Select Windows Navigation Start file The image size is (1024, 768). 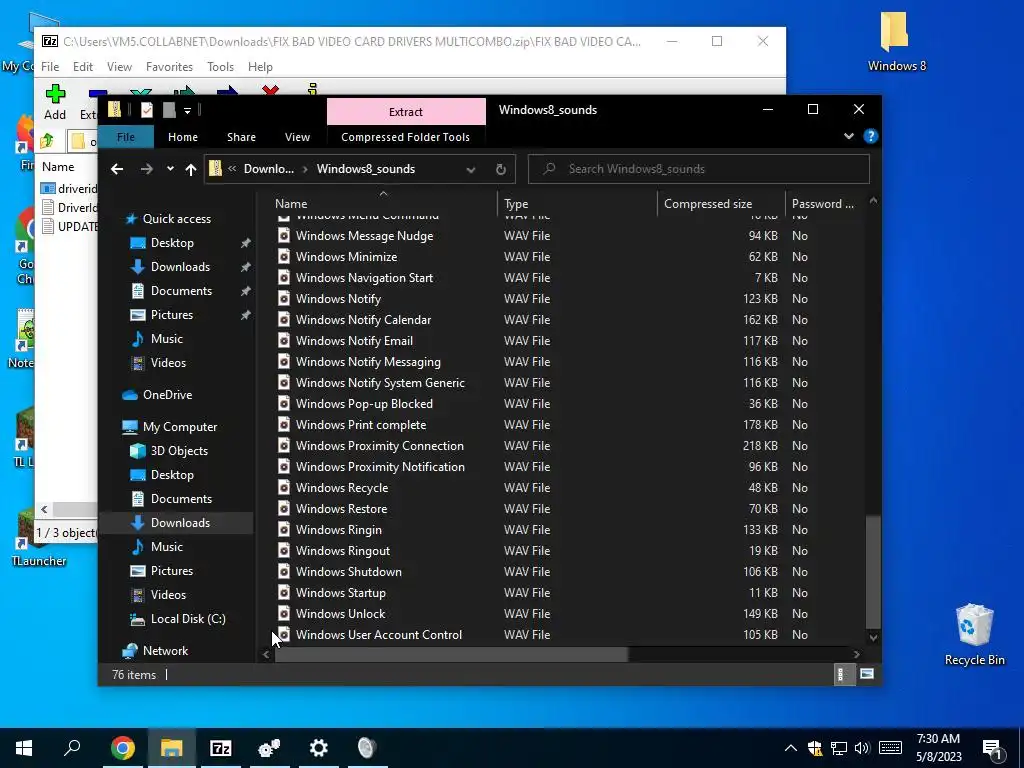[x=364, y=278]
